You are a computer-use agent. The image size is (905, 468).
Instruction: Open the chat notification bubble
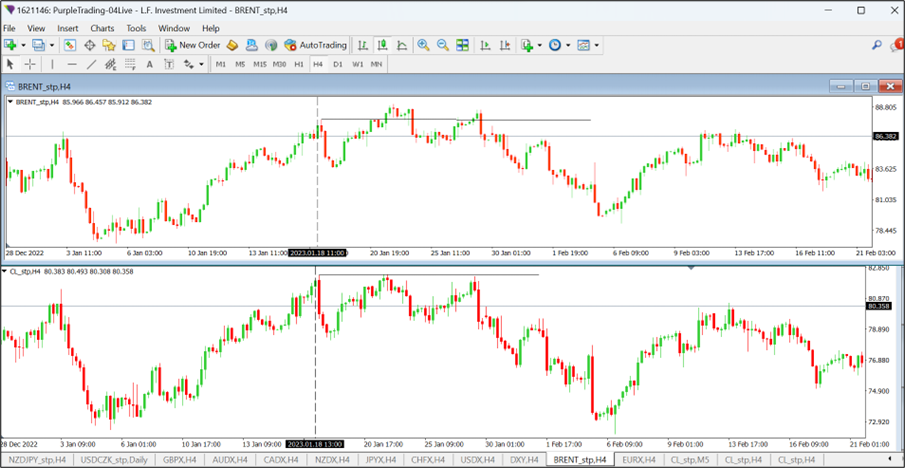point(897,44)
